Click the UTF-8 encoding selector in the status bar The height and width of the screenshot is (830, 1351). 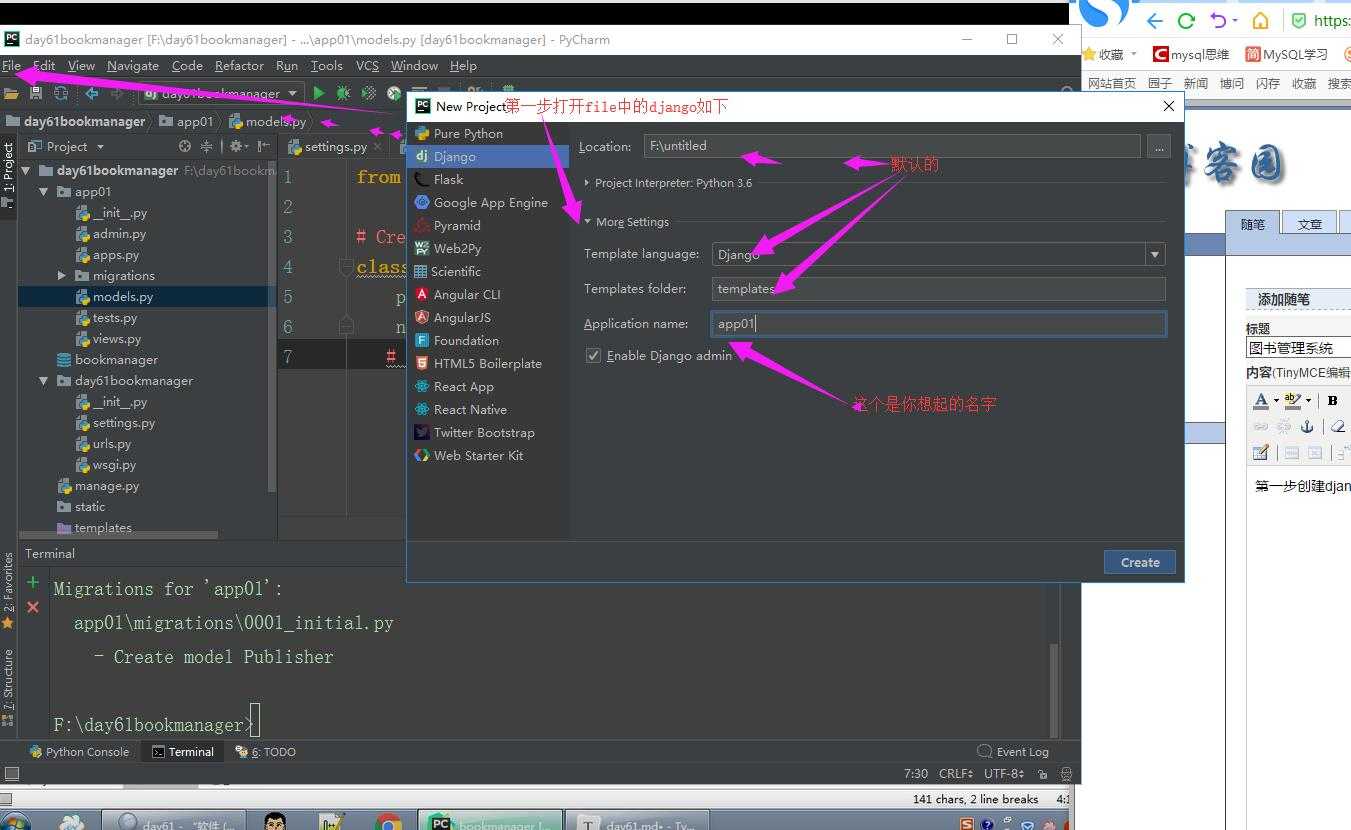click(x=1004, y=774)
